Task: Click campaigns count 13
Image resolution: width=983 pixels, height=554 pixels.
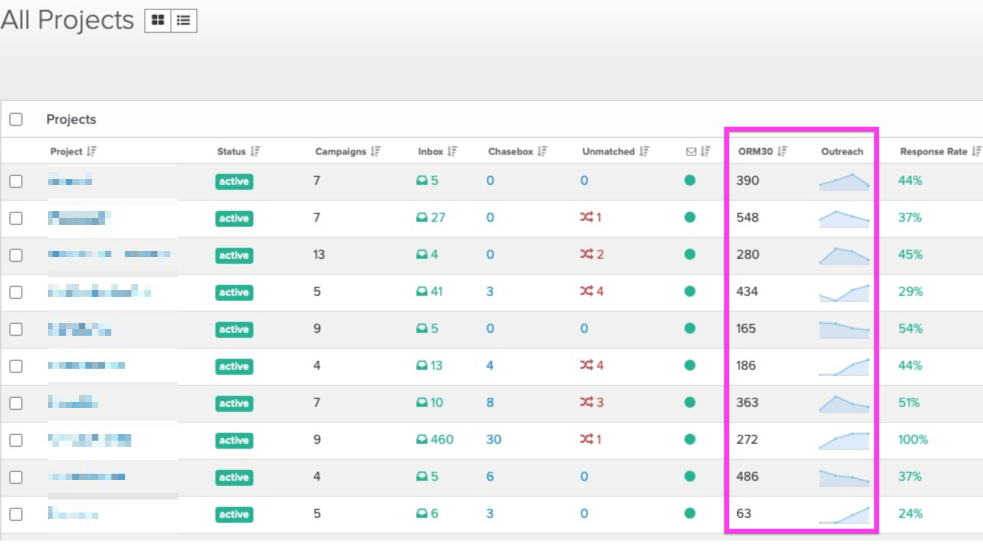Action: (x=319, y=255)
